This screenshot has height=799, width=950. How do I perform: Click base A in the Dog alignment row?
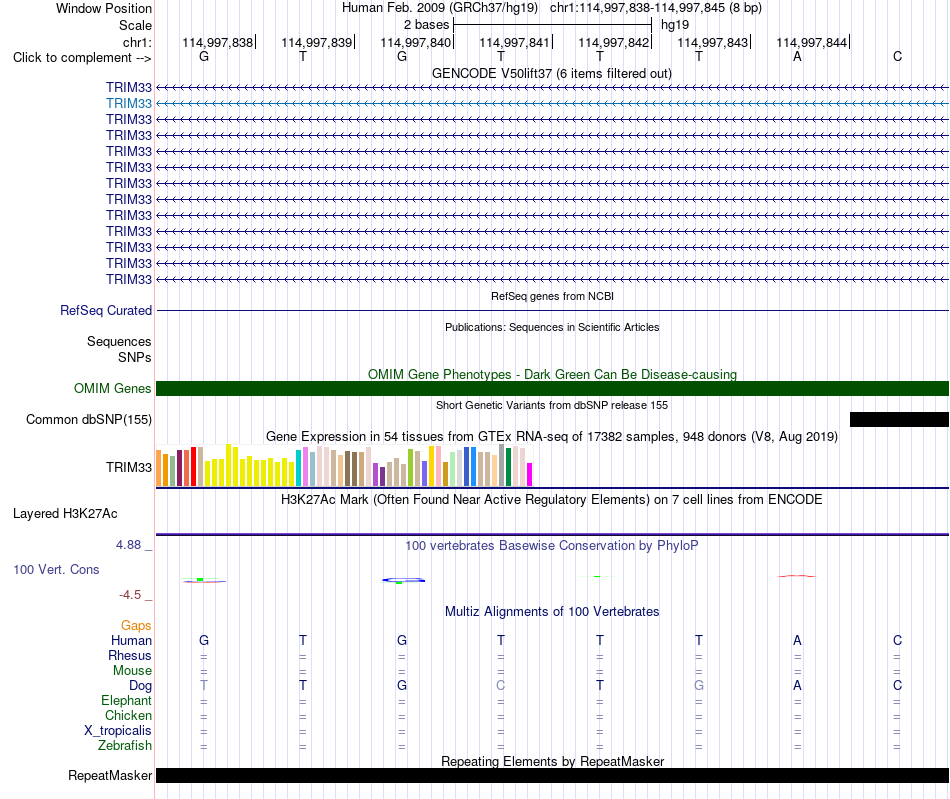(797, 685)
